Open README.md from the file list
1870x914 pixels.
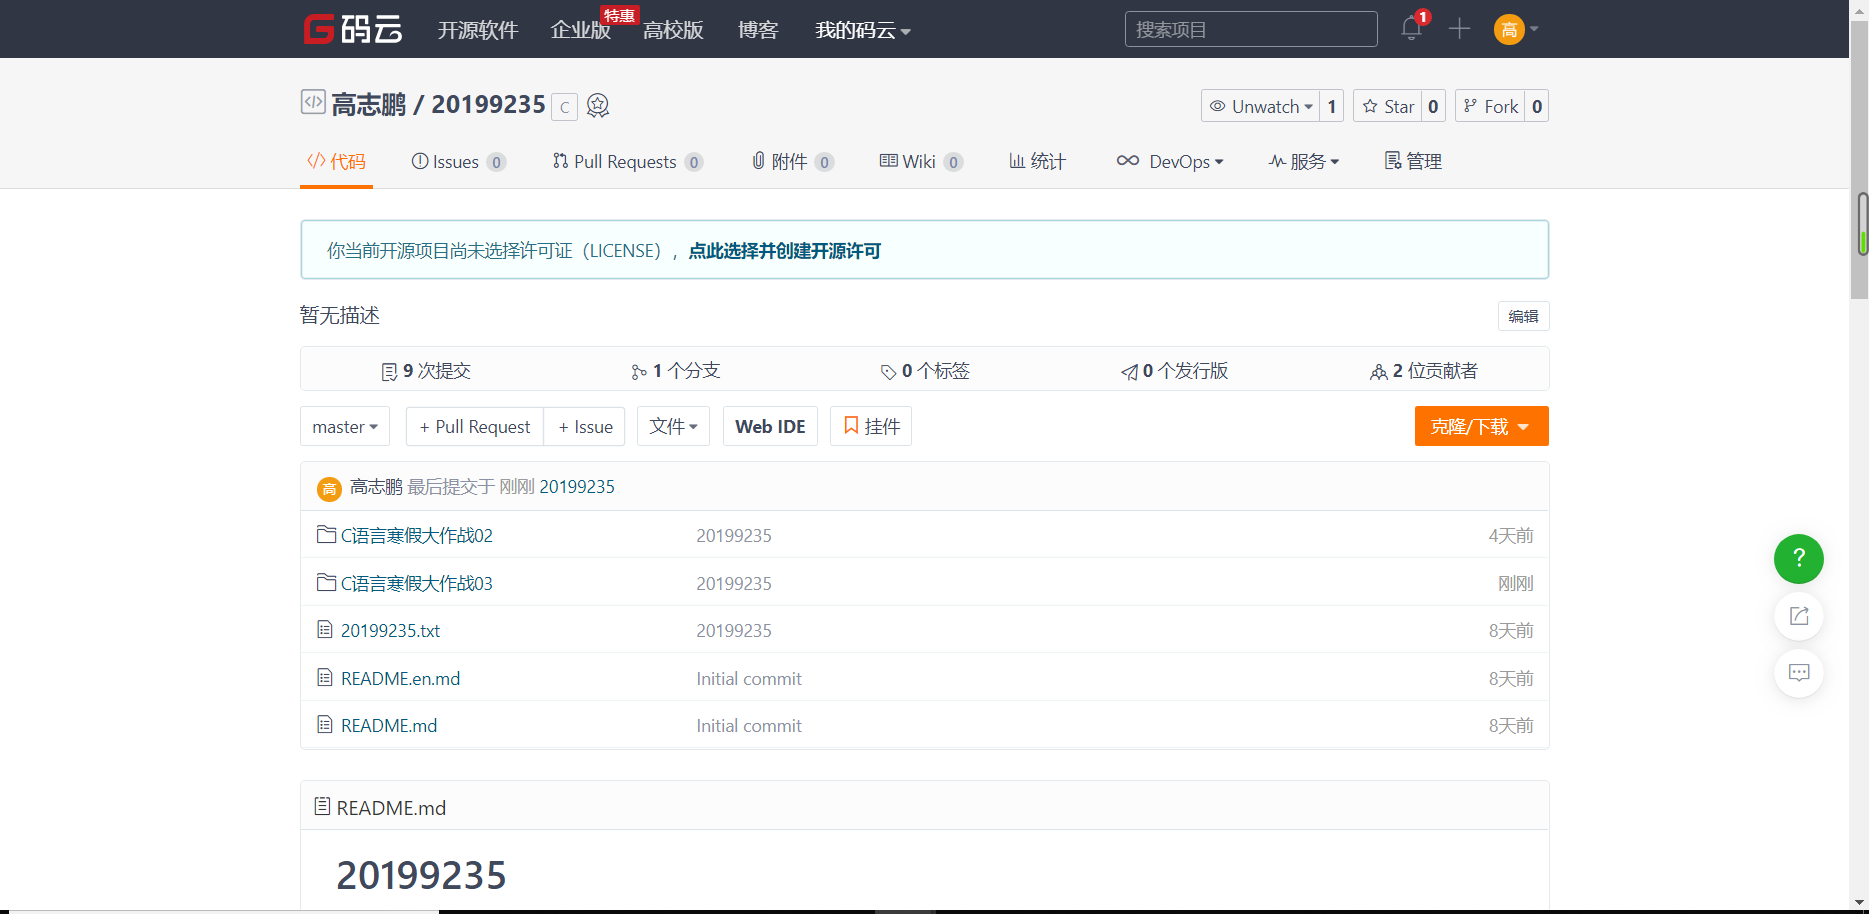pyautogui.click(x=389, y=726)
